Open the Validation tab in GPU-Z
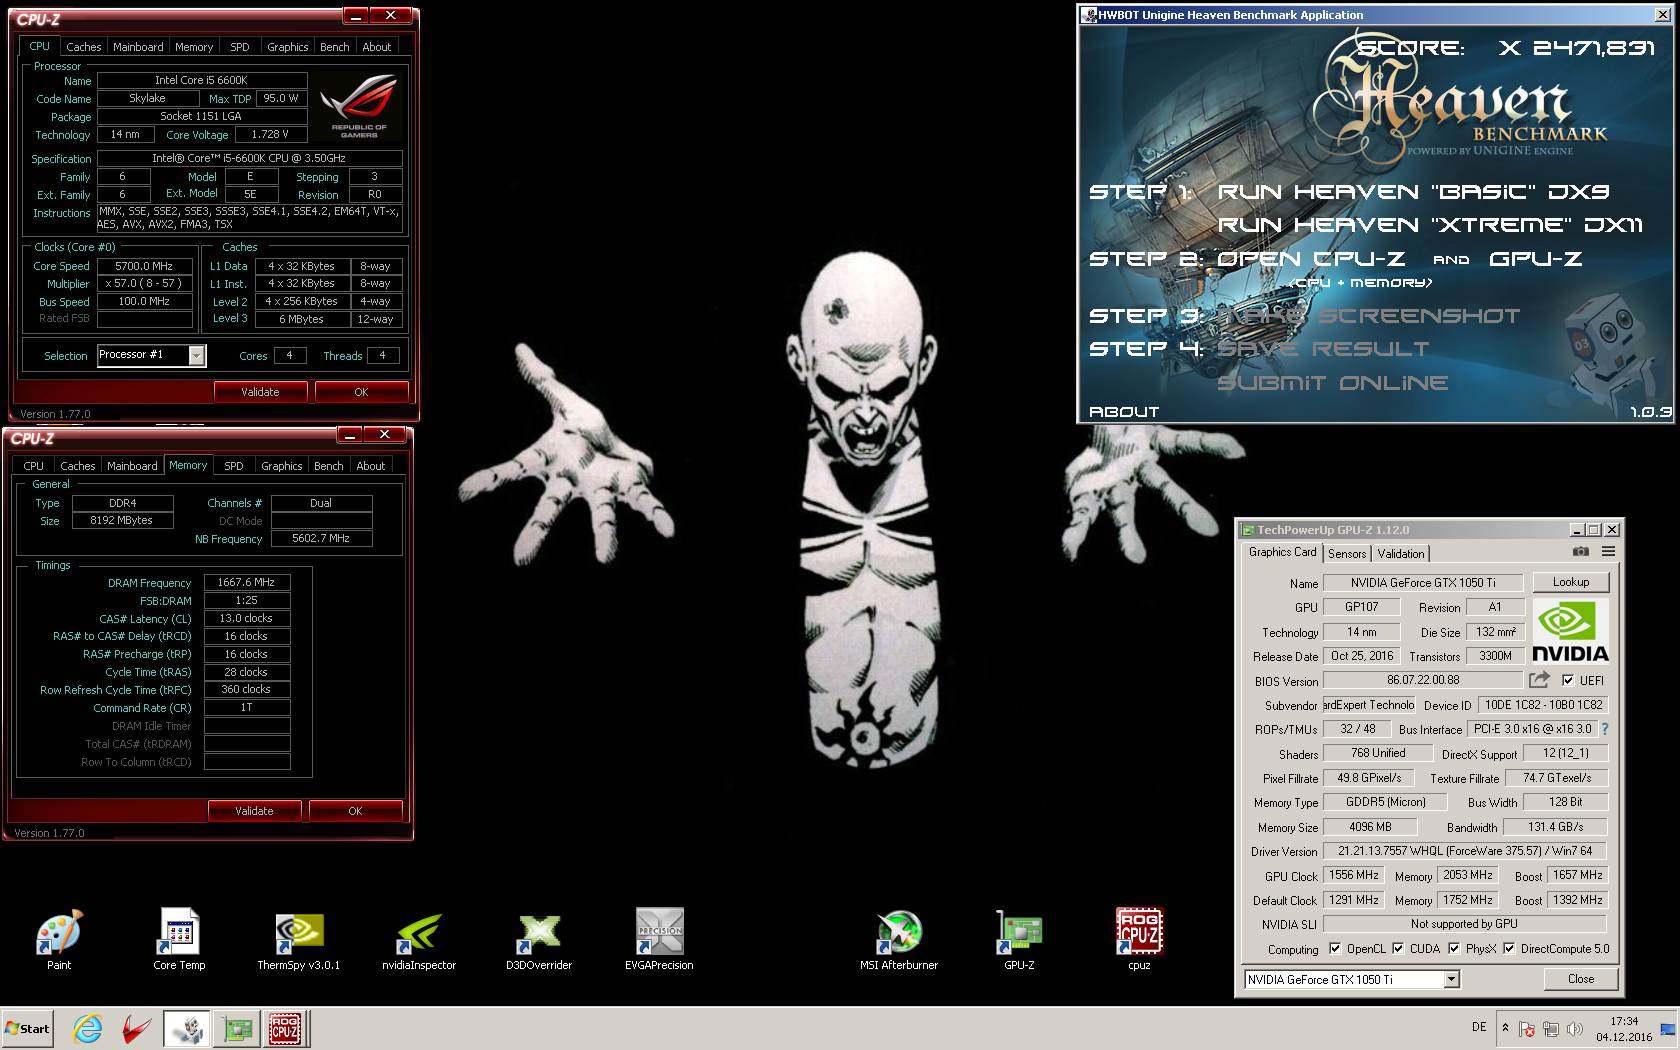Viewport: 1680px width, 1050px height. [x=1401, y=554]
